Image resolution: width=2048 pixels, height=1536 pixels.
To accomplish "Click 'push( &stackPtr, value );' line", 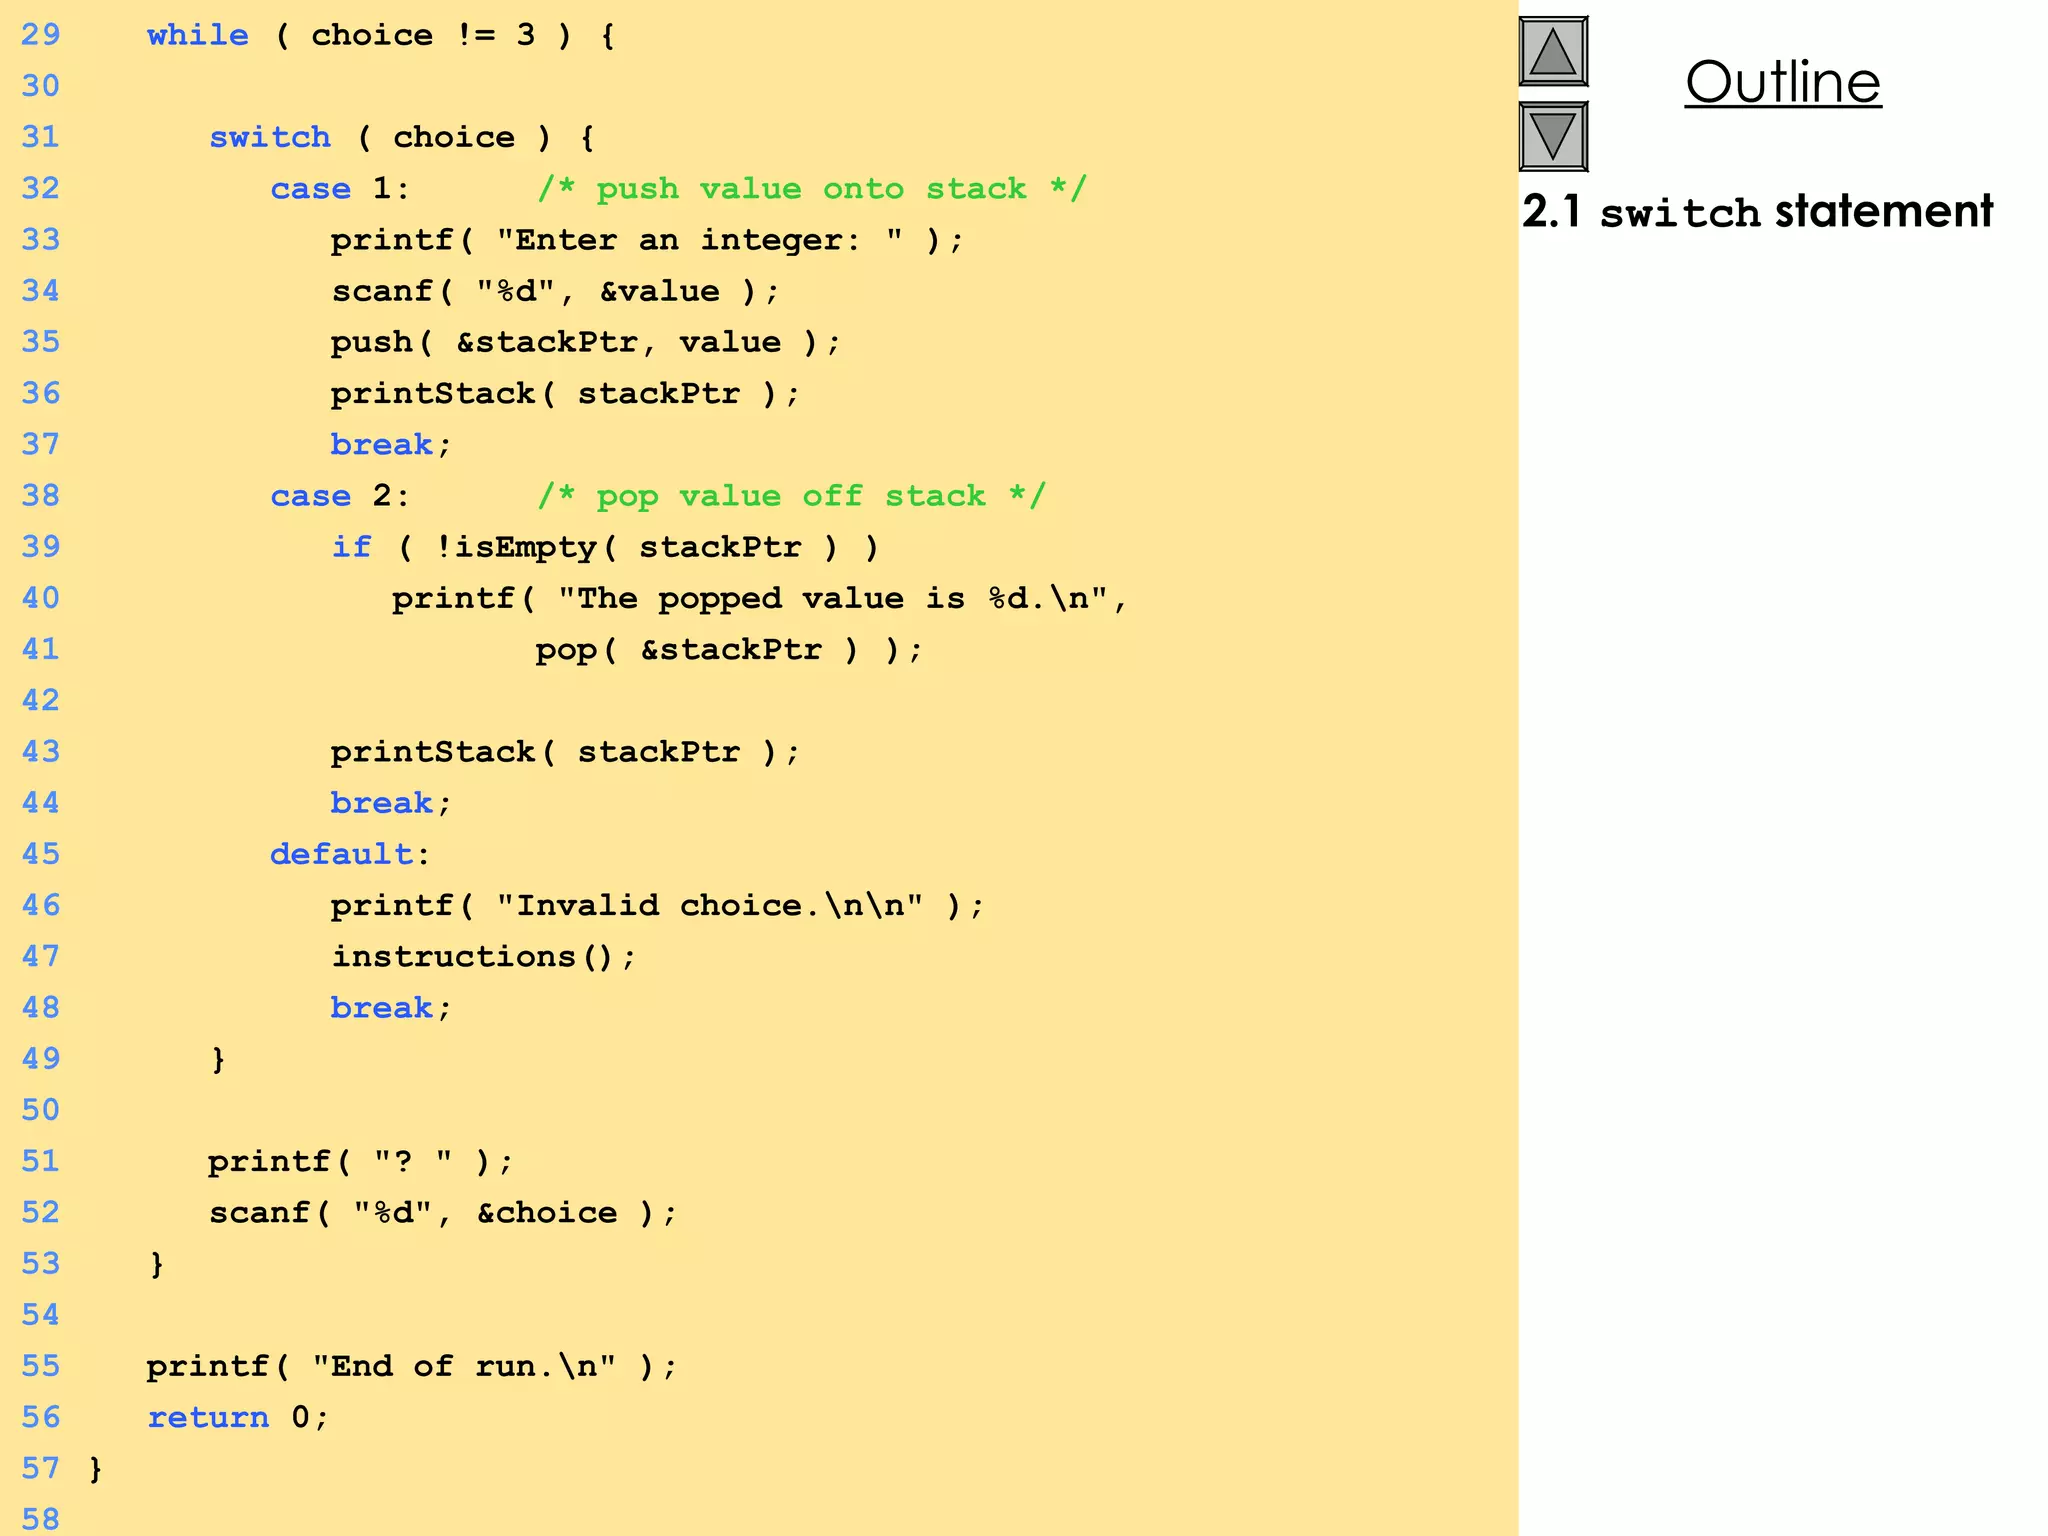I will (x=586, y=343).
